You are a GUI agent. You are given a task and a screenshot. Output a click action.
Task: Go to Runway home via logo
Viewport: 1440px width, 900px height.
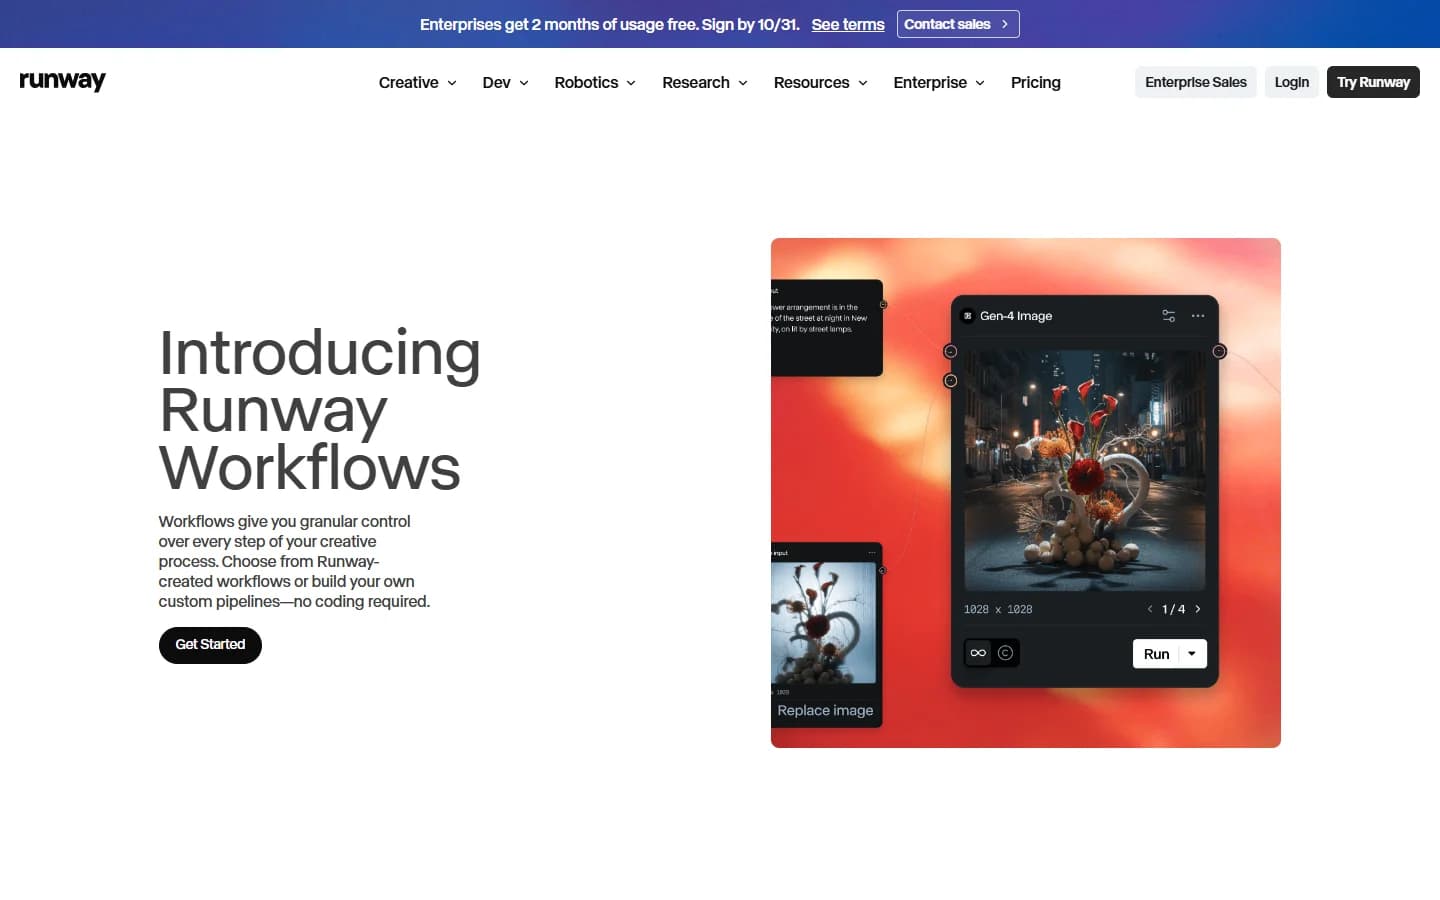pyautogui.click(x=62, y=81)
